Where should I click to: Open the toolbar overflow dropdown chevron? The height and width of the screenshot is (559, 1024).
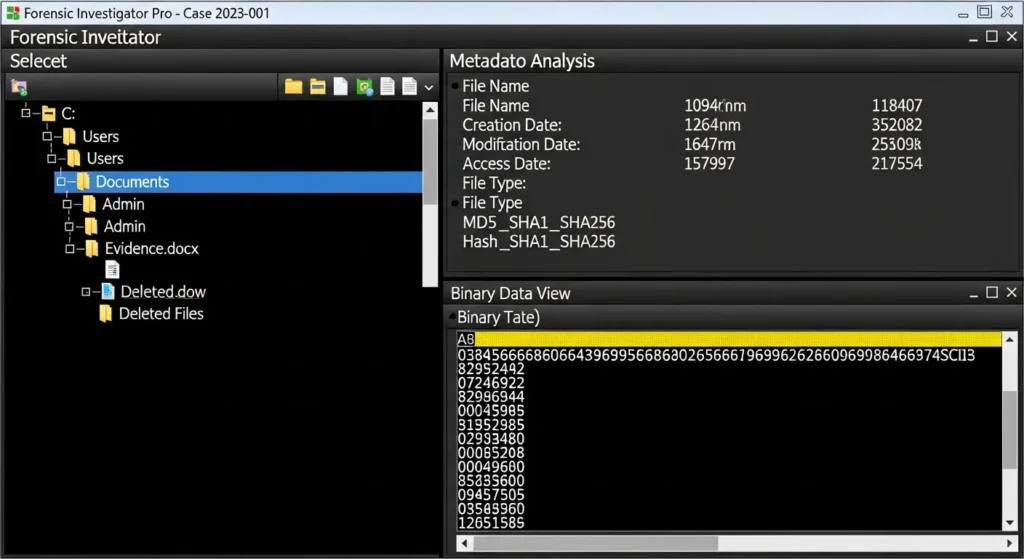428,87
